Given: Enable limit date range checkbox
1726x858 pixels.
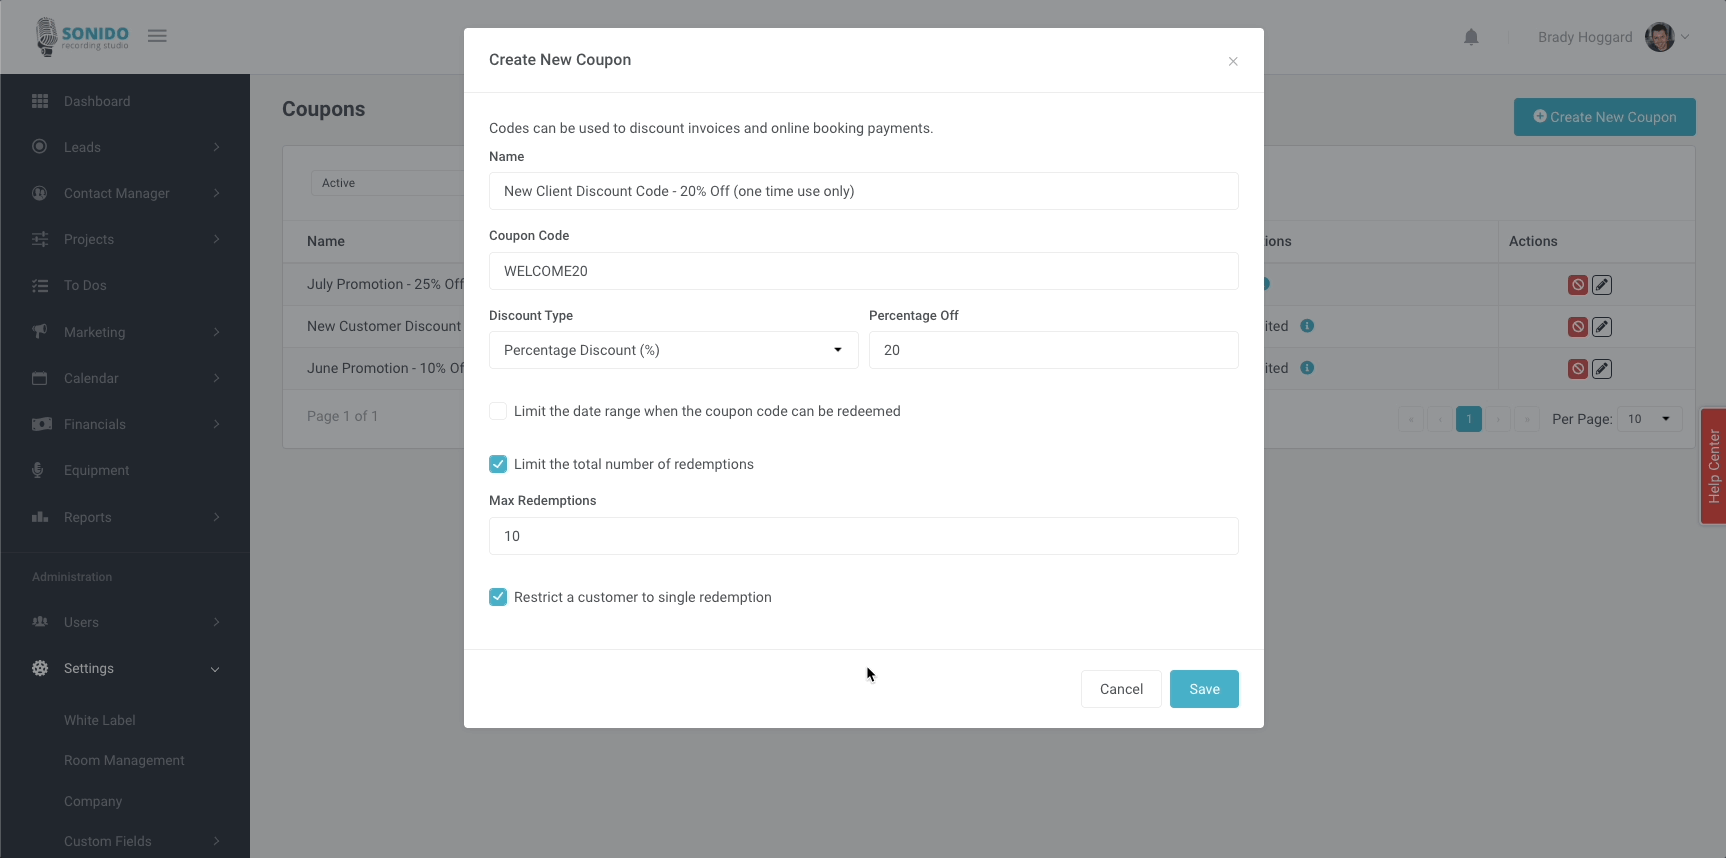Looking at the screenshot, I should [x=498, y=411].
